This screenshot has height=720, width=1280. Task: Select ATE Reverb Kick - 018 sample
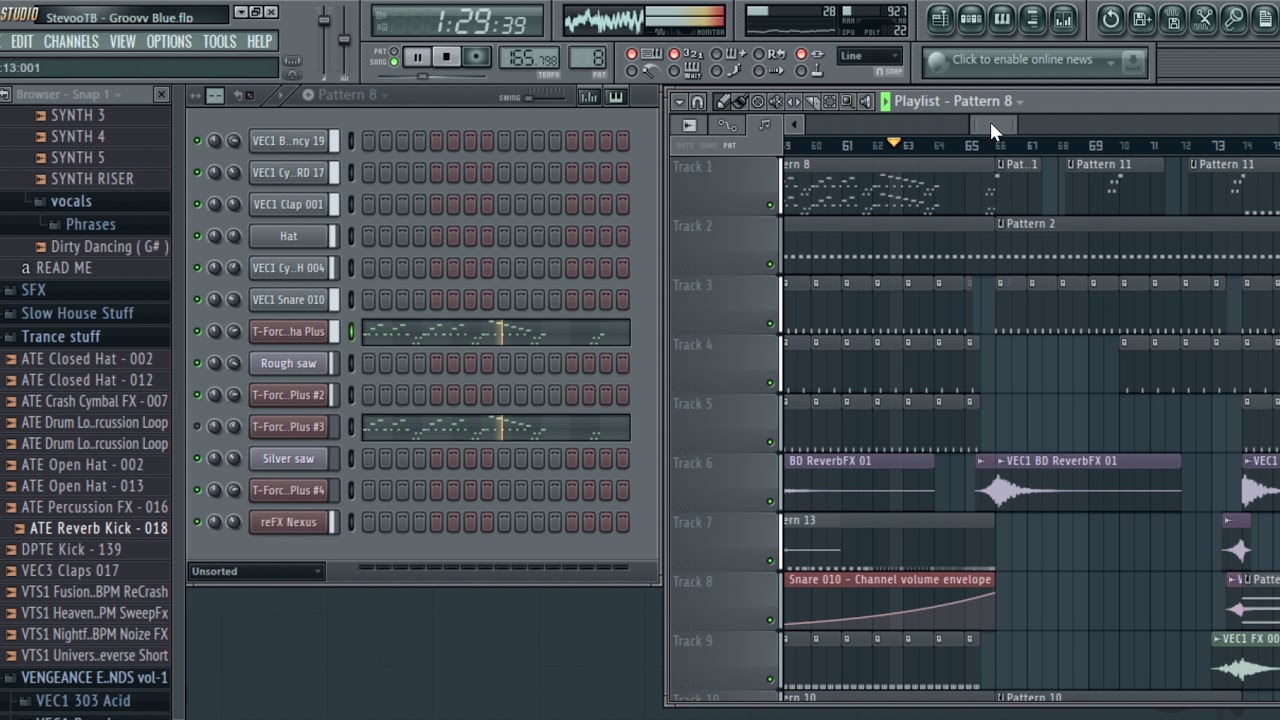[x=98, y=528]
